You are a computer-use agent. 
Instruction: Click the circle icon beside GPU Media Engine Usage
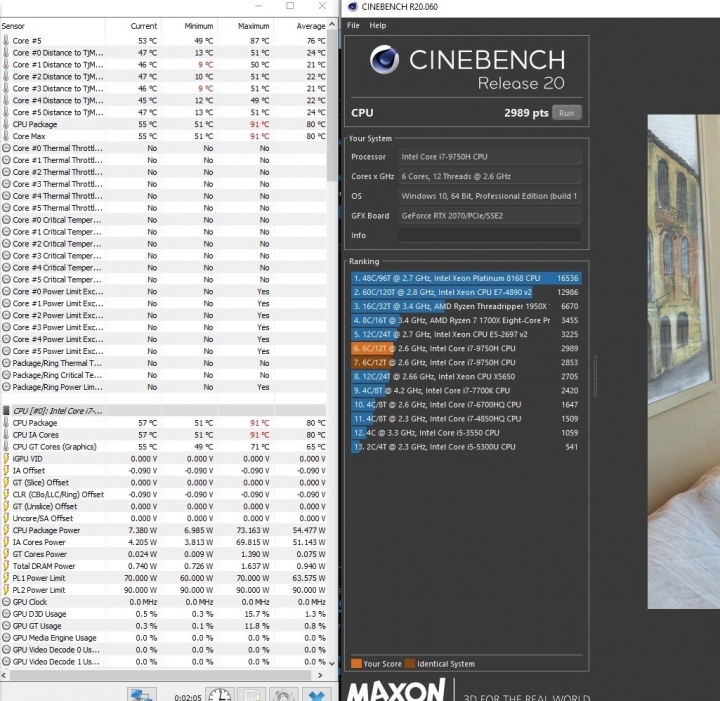[x=6, y=637]
